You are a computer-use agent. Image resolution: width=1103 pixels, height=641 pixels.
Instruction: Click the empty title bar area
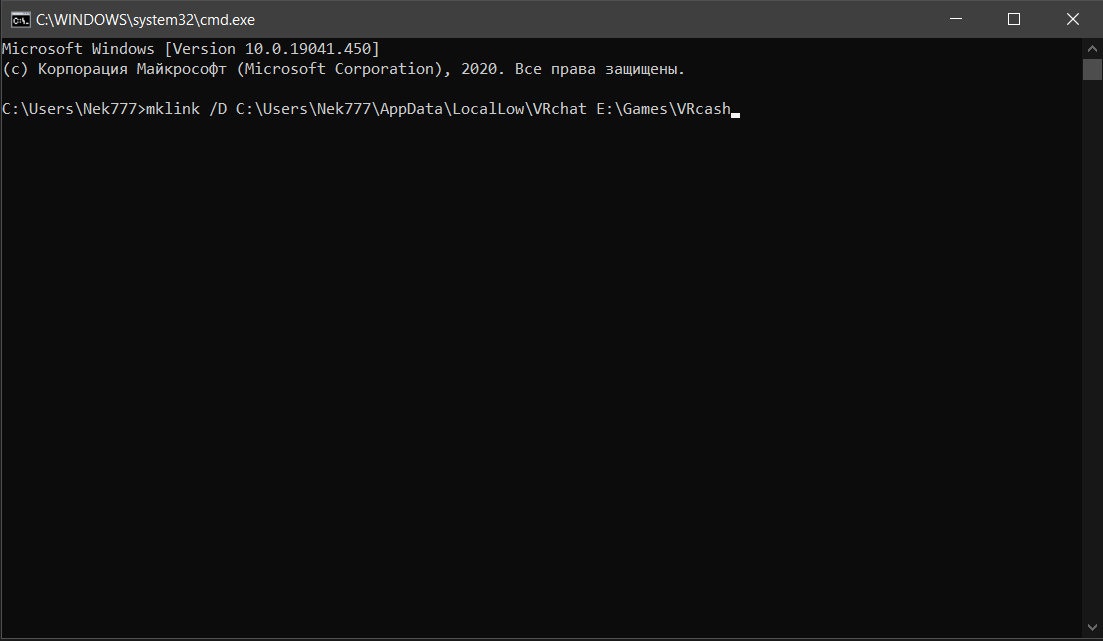click(x=600, y=19)
